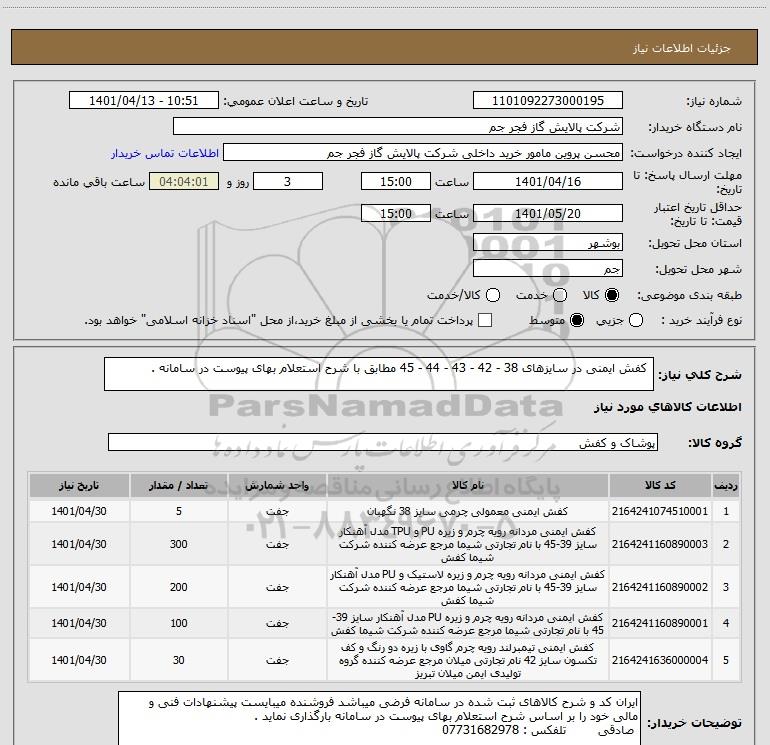
Task: Toggle Islamic treasury documents payment checkbox
Action: click(485, 320)
